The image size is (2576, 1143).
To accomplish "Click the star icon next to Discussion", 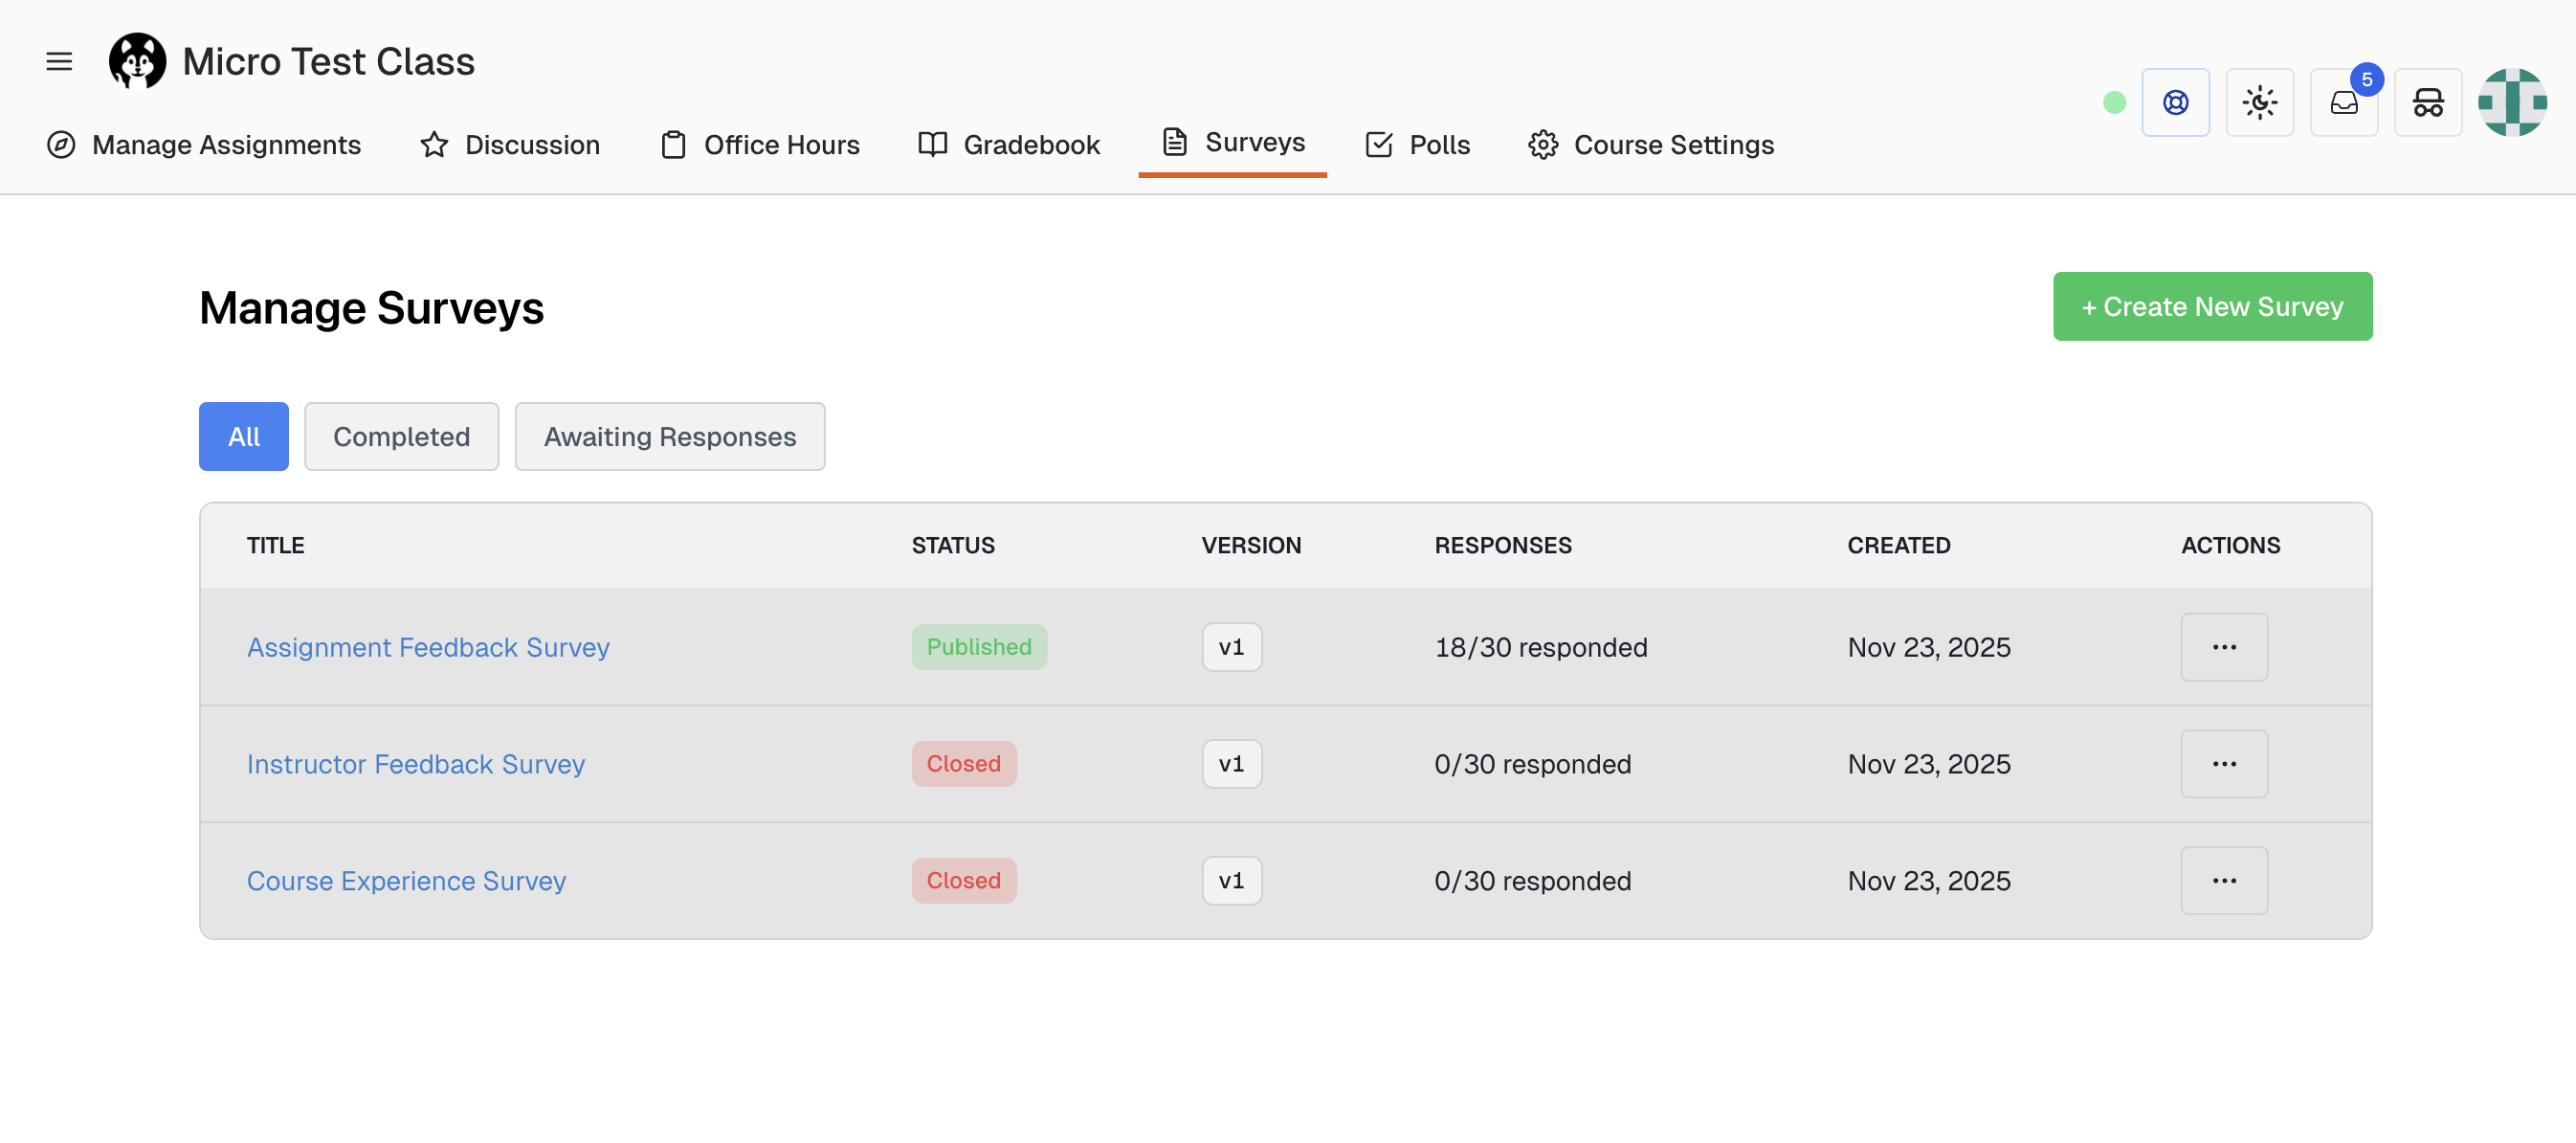I will (433, 145).
